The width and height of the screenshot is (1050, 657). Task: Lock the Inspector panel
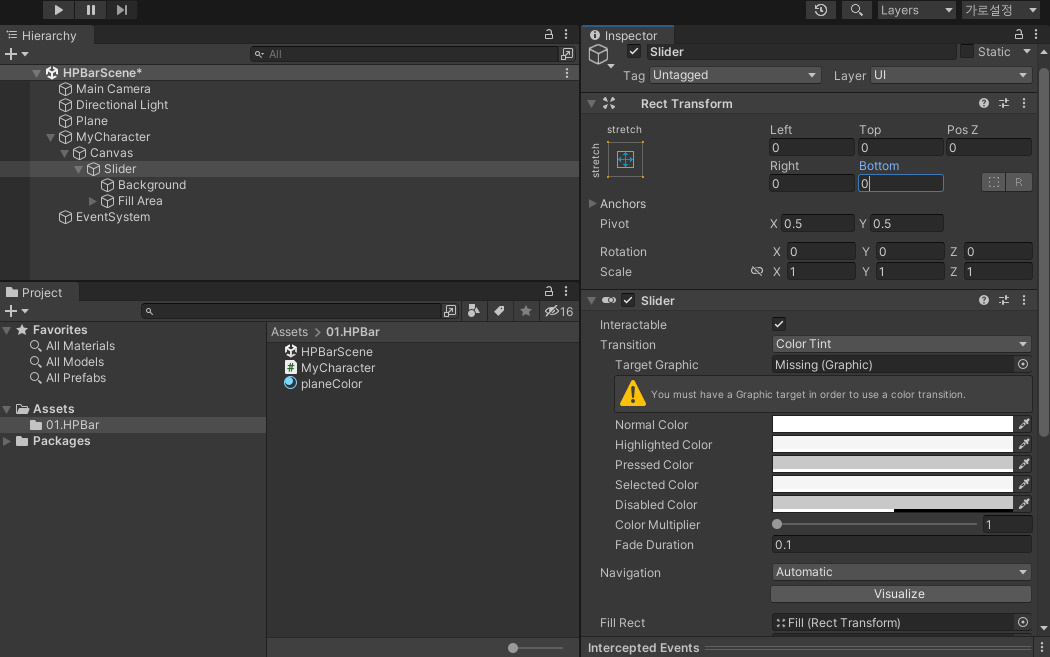pyautogui.click(x=1019, y=34)
